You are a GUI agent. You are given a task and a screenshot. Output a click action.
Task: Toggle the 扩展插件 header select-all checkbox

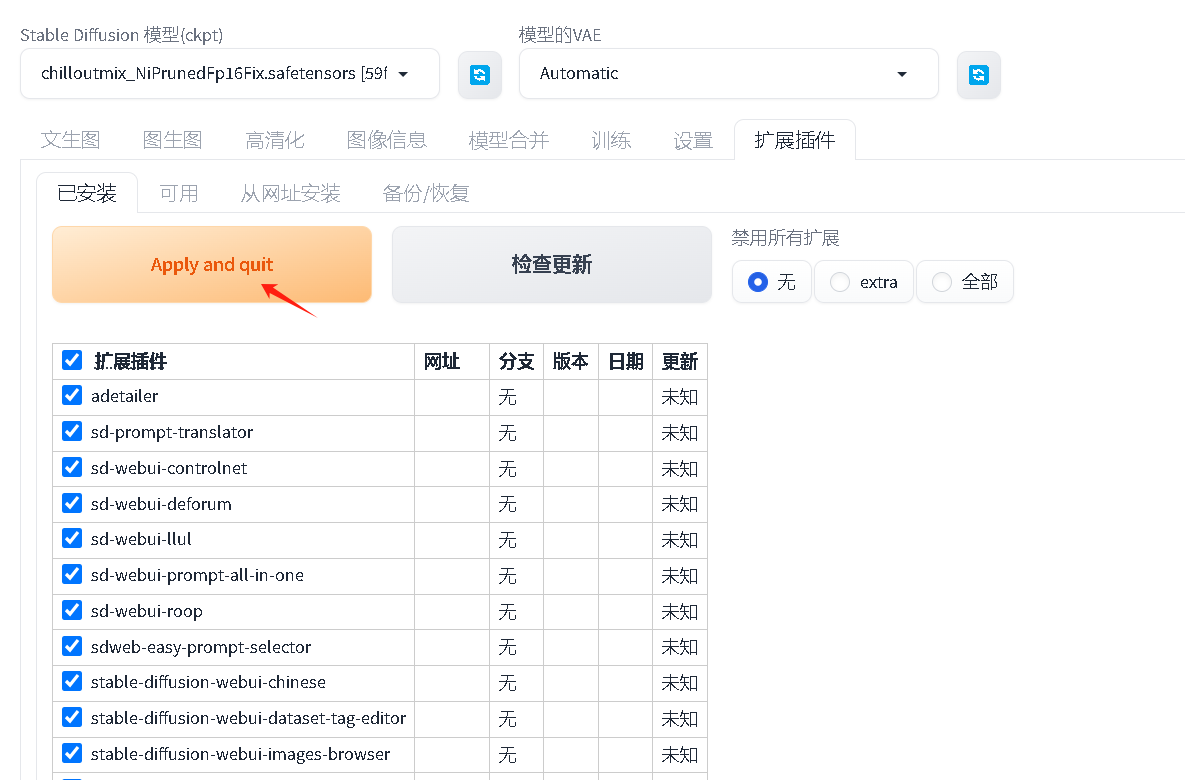coord(72,361)
